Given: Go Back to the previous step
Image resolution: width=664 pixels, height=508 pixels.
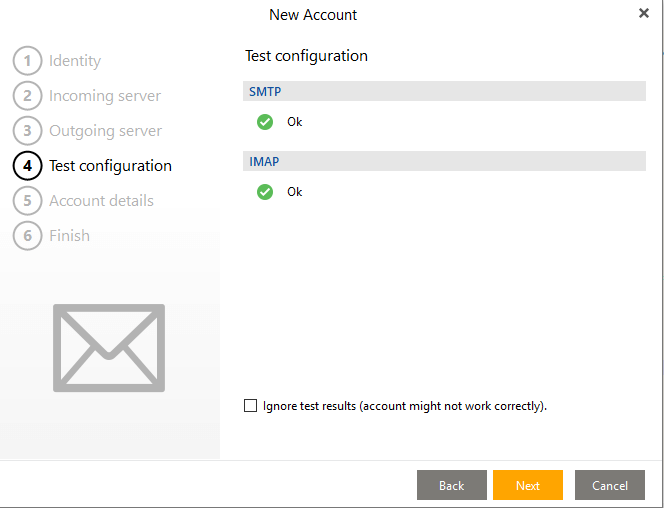Looking at the screenshot, I should pyautogui.click(x=452, y=485).
